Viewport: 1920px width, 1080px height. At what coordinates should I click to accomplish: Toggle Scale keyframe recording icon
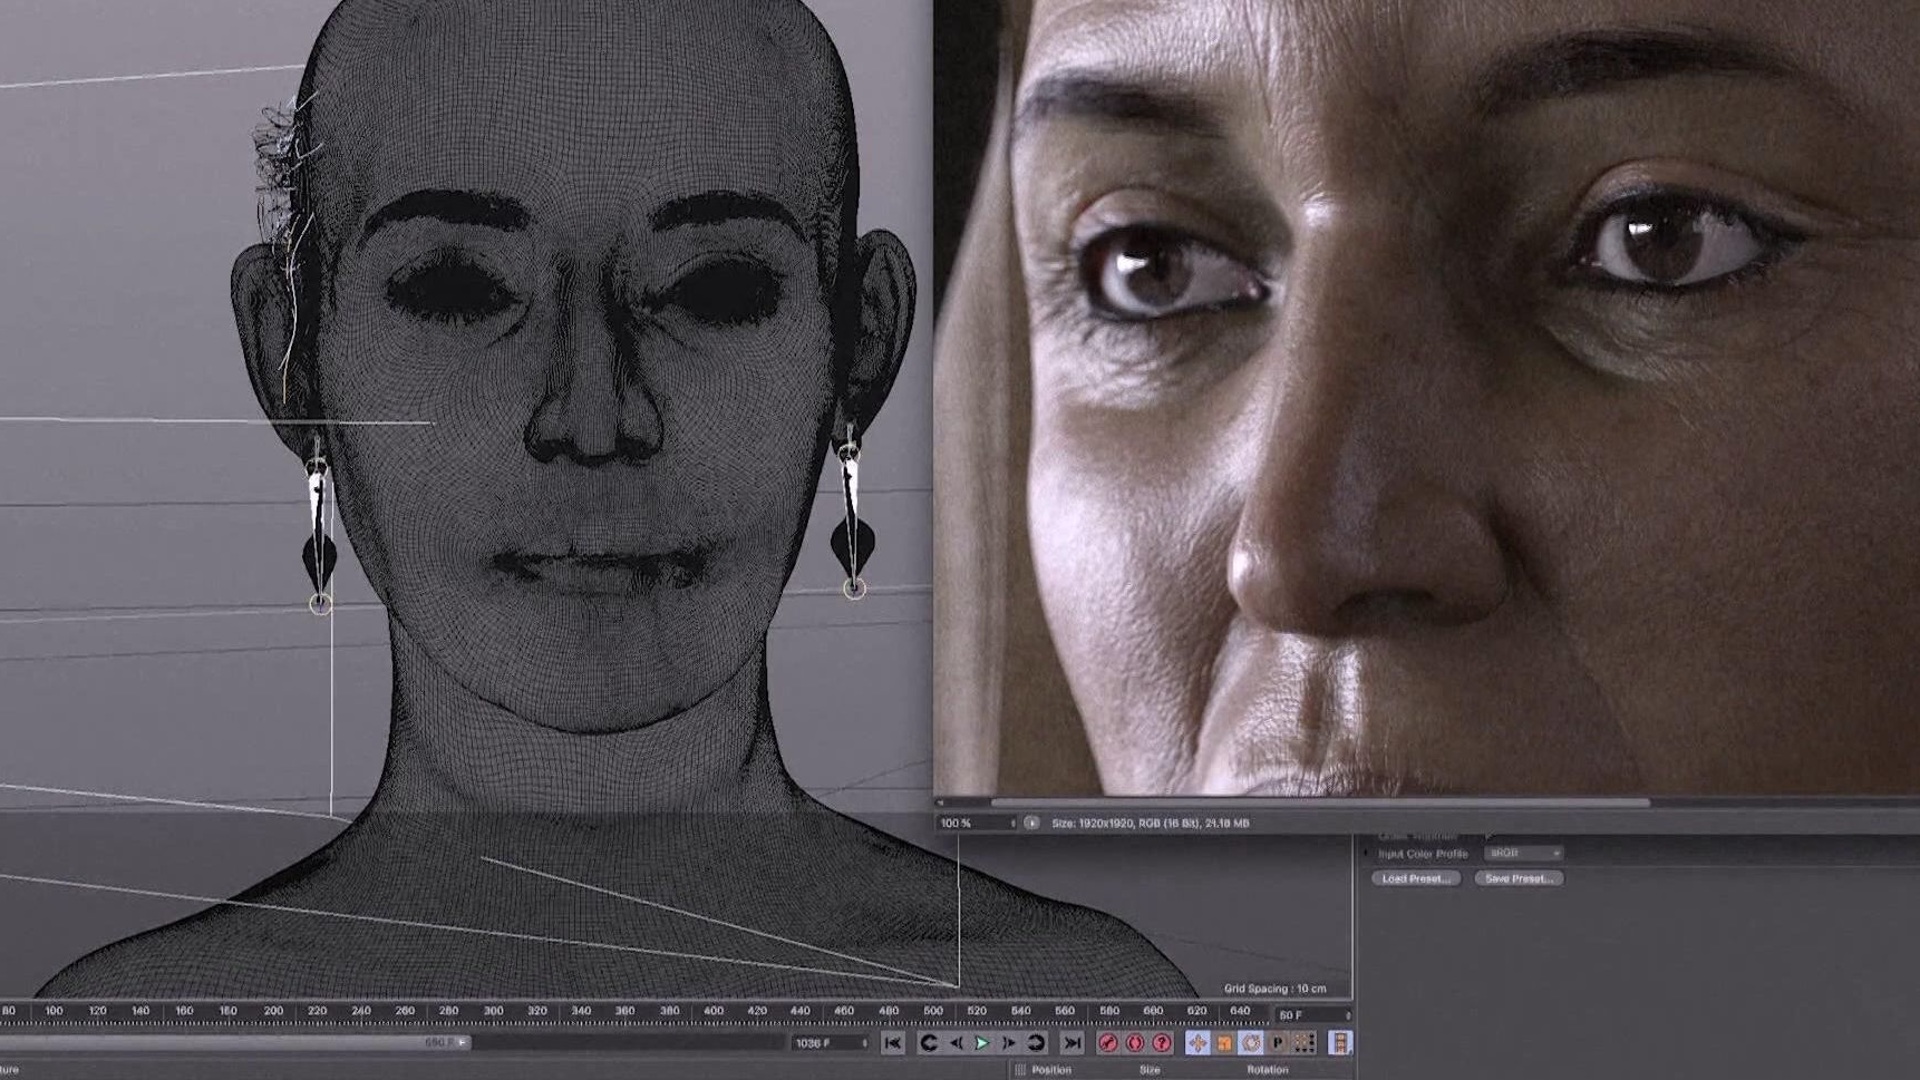tap(1224, 1043)
